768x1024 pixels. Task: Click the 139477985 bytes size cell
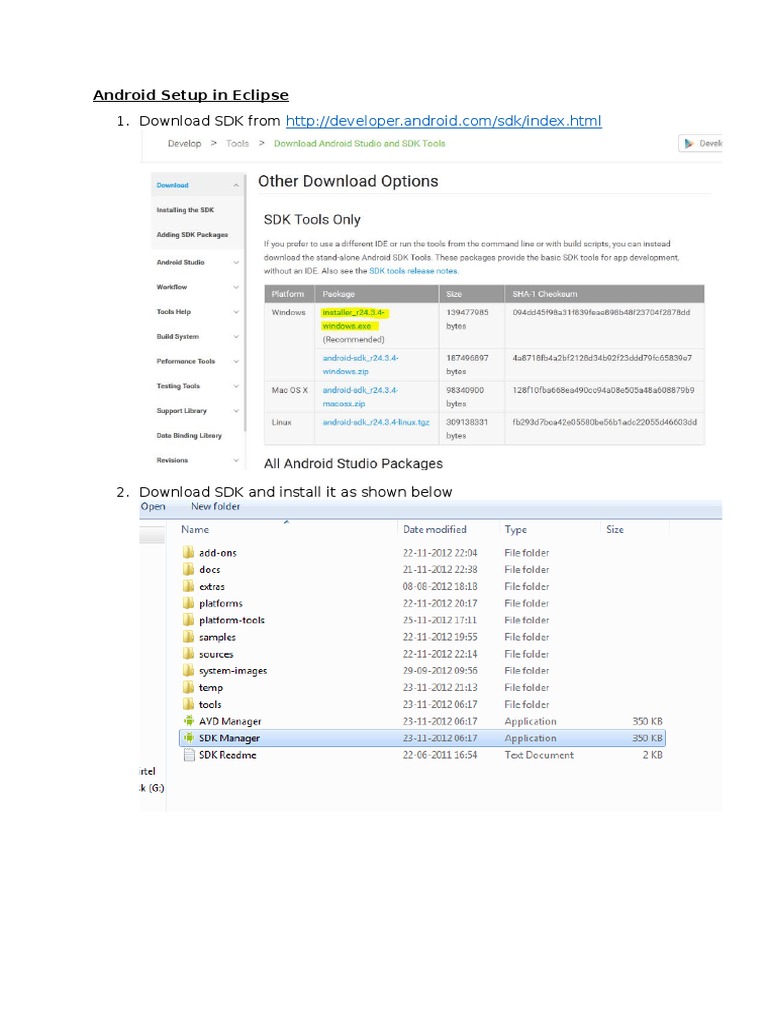tap(467, 319)
